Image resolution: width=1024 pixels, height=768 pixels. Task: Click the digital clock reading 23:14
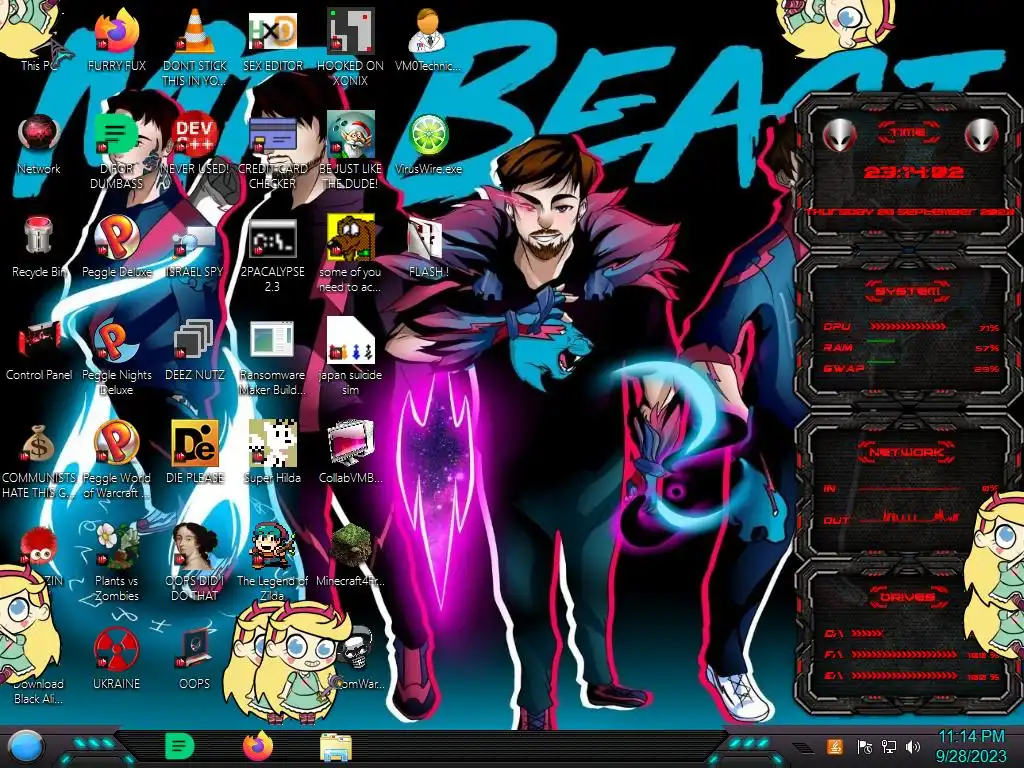(x=912, y=172)
